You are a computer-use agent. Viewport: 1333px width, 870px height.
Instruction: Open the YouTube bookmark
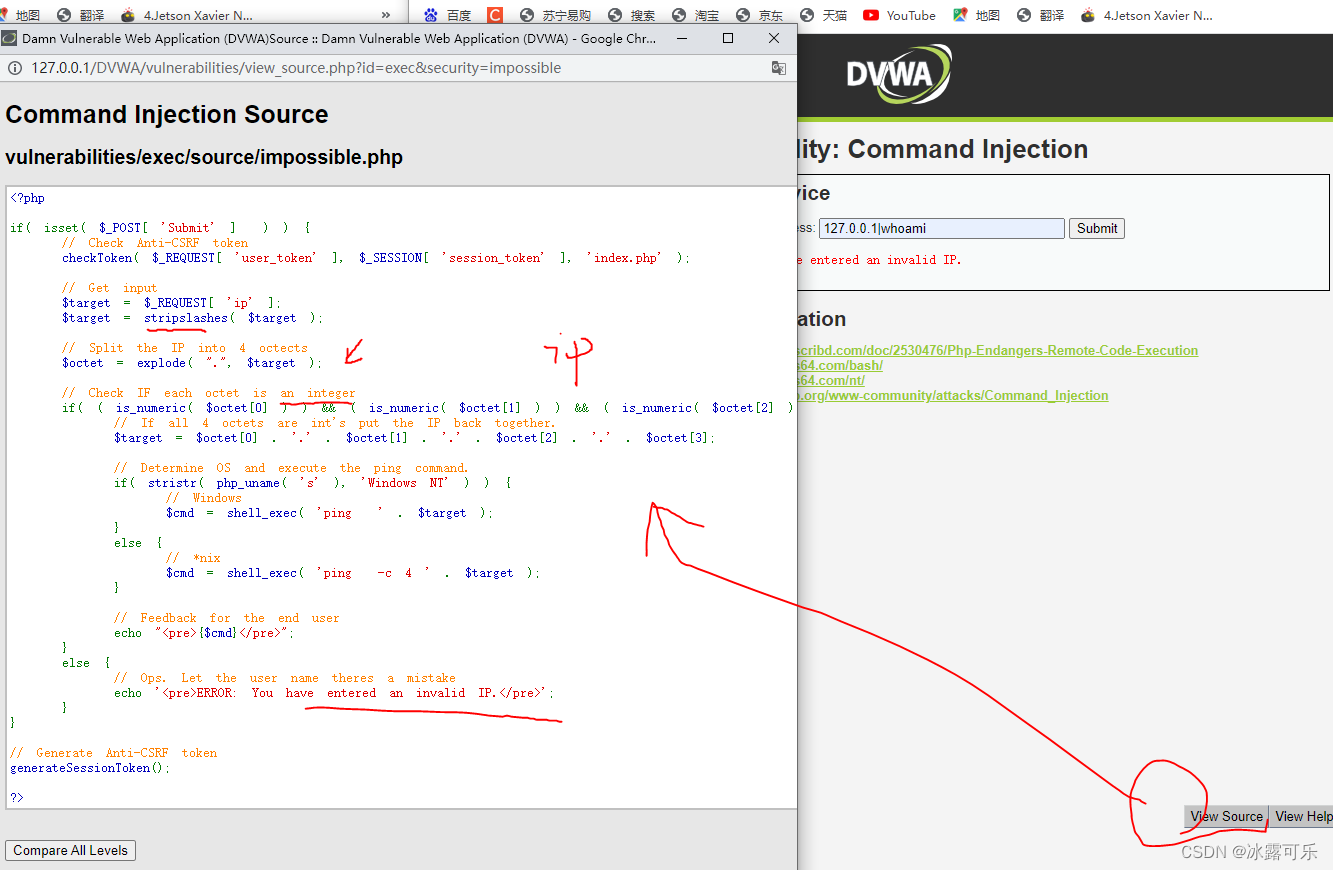point(899,15)
